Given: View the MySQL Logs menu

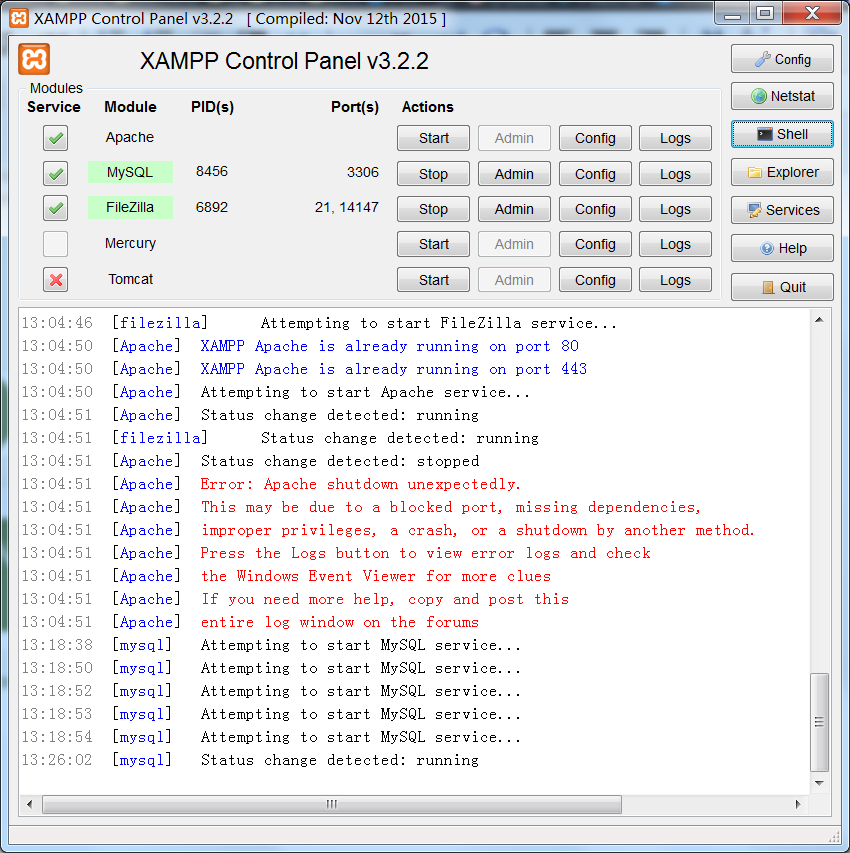Looking at the screenshot, I should click(675, 174).
